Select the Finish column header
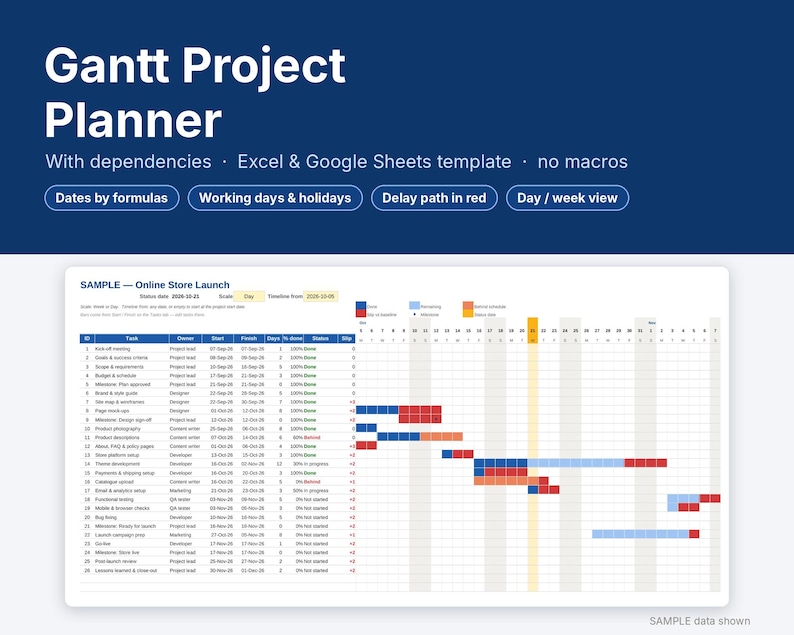The image size is (794, 635). click(x=249, y=338)
